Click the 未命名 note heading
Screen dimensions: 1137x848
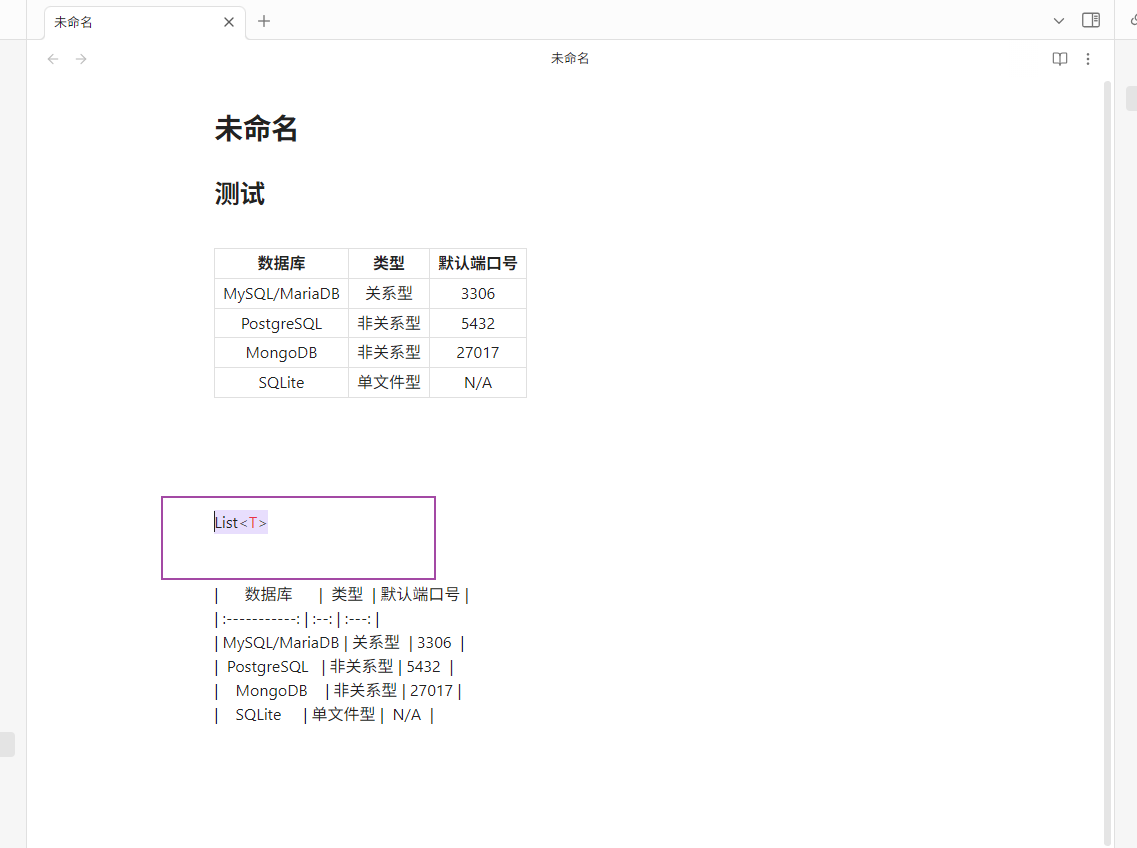pyautogui.click(x=256, y=128)
